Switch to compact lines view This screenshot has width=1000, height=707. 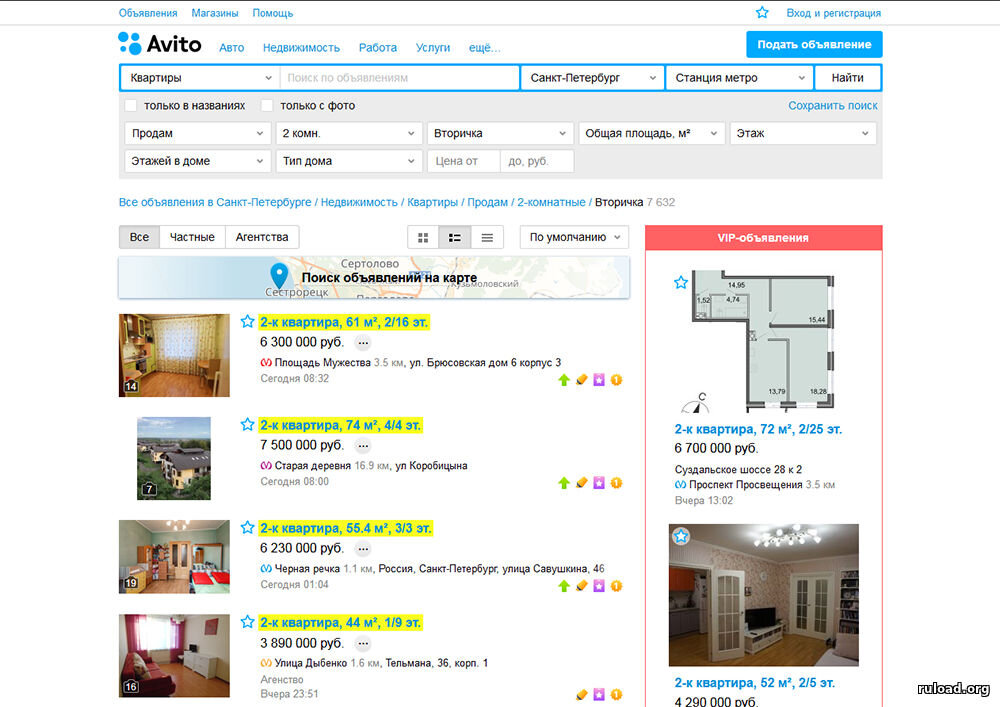[487, 237]
